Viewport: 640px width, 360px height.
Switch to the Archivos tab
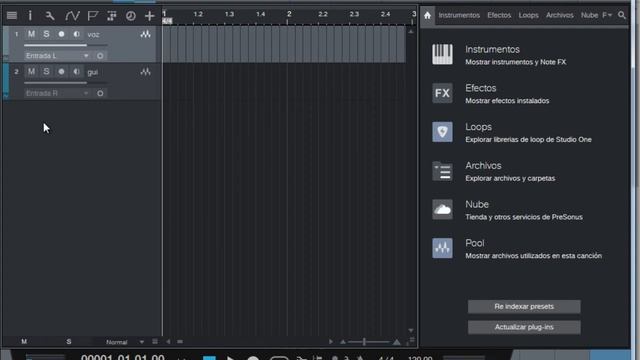560,15
